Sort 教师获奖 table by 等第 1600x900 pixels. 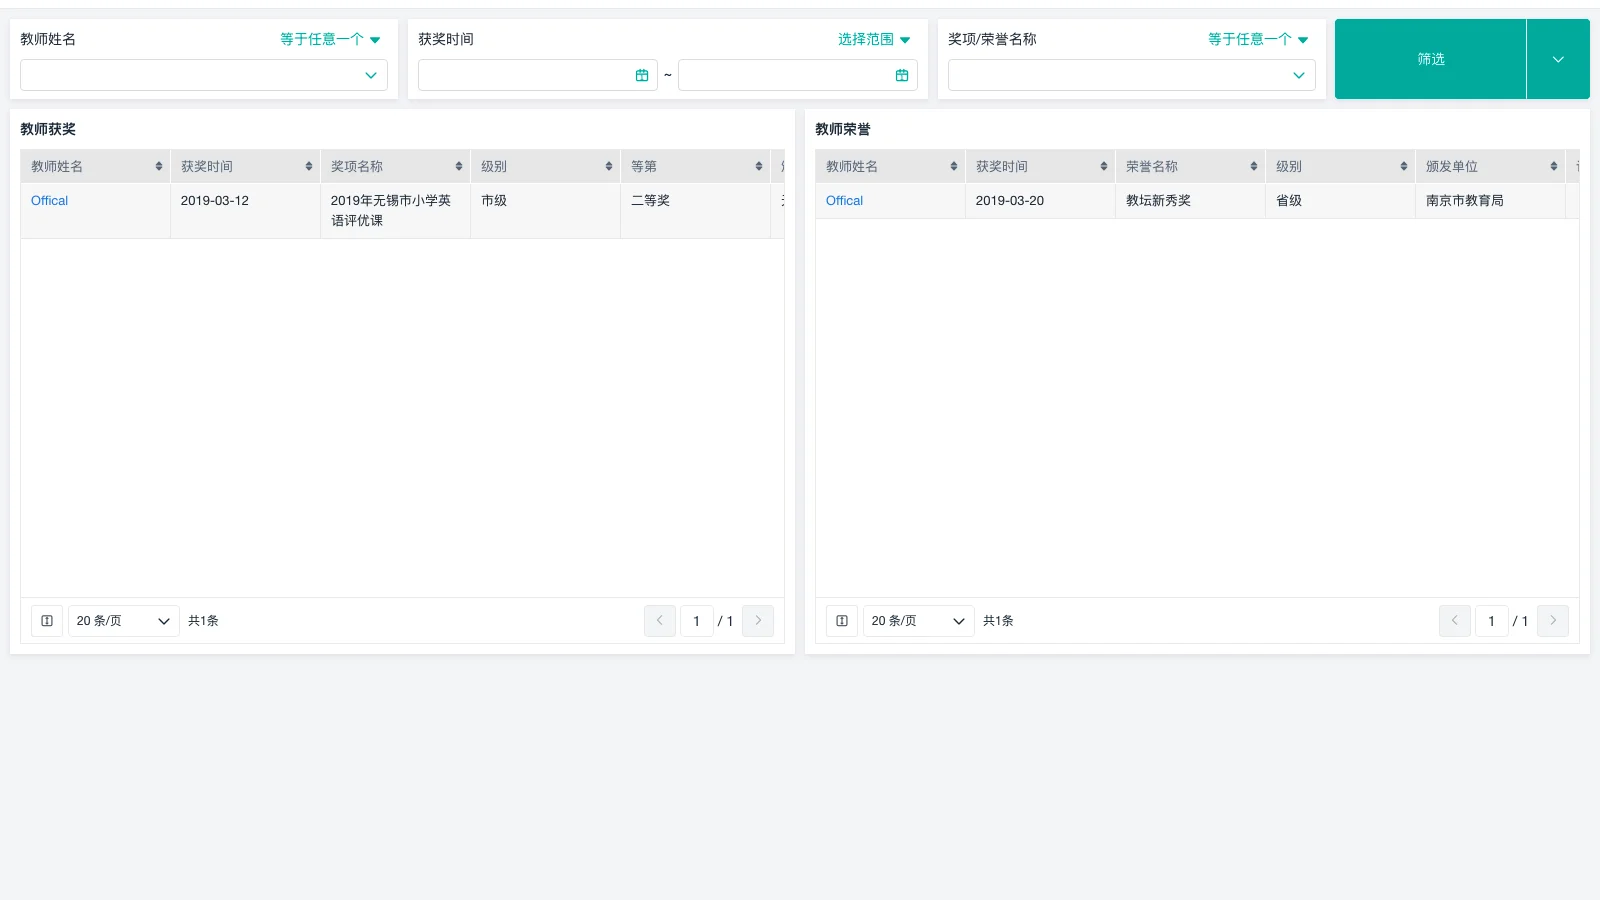click(759, 166)
